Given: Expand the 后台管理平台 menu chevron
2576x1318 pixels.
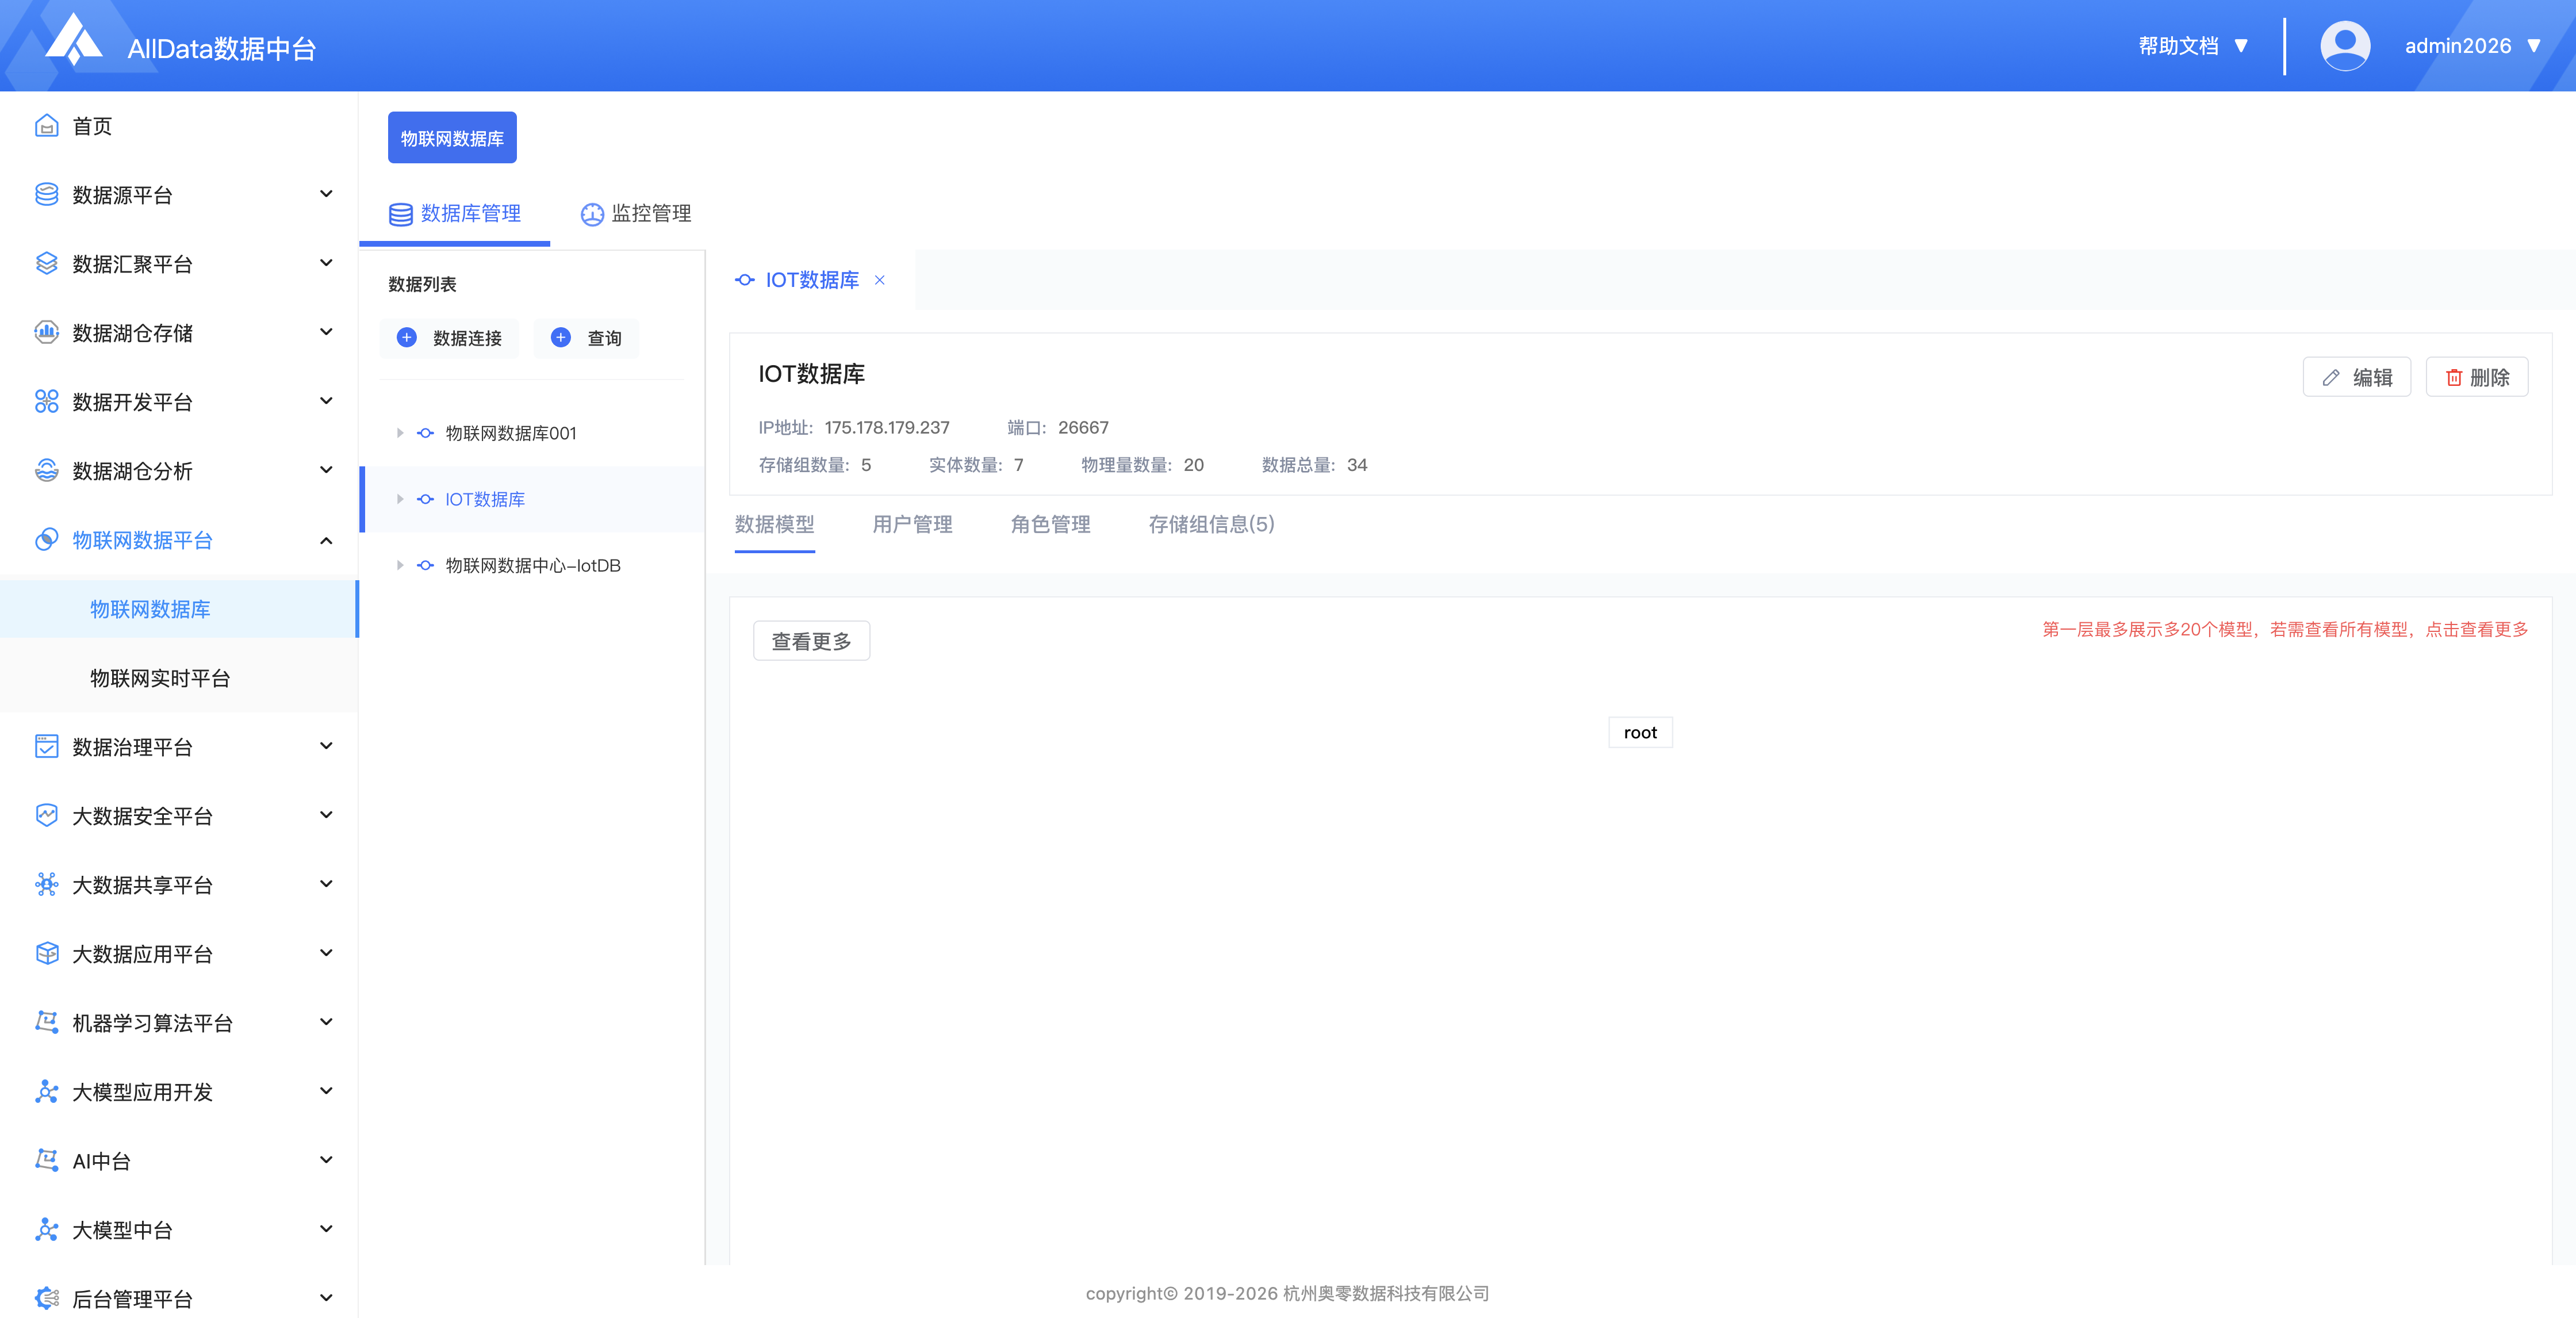Looking at the screenshot, I should pos(326,1297).
